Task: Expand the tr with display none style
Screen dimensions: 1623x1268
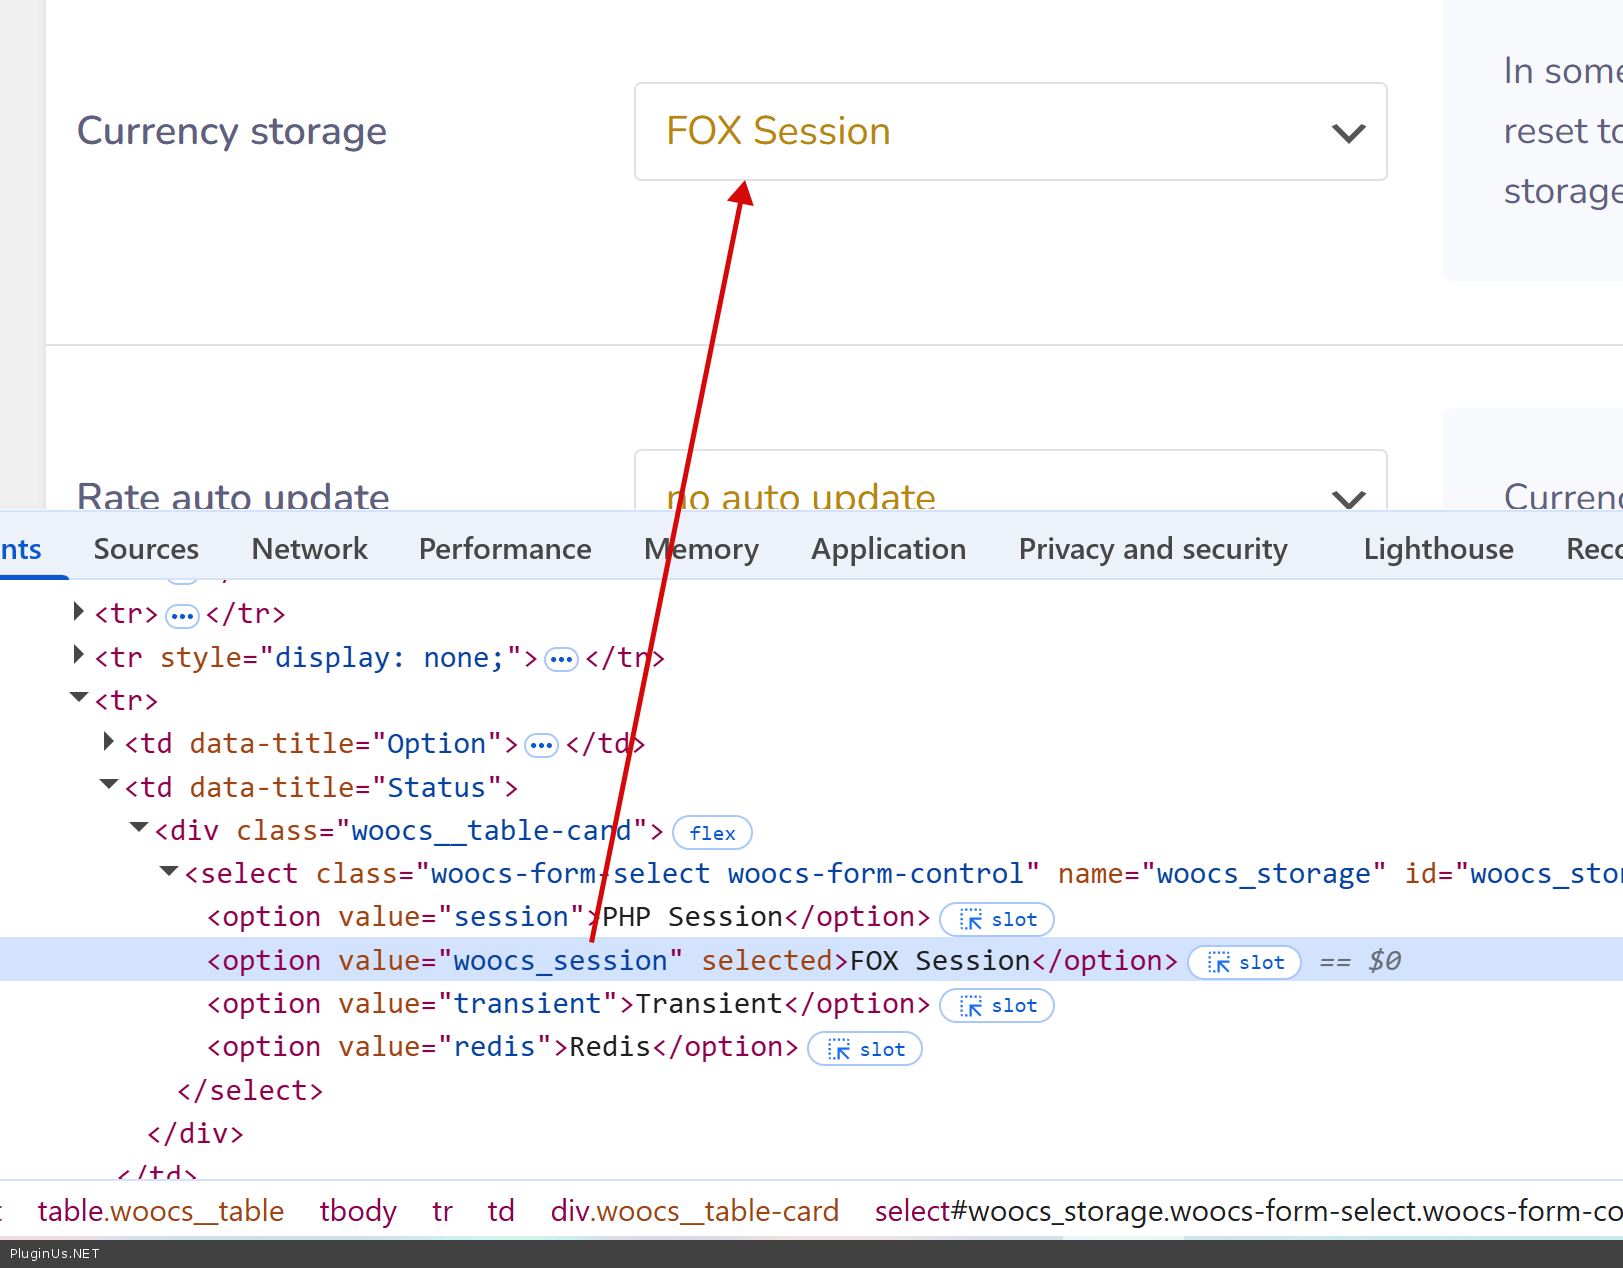Action: pyautogui.click(x=79, y=656)
